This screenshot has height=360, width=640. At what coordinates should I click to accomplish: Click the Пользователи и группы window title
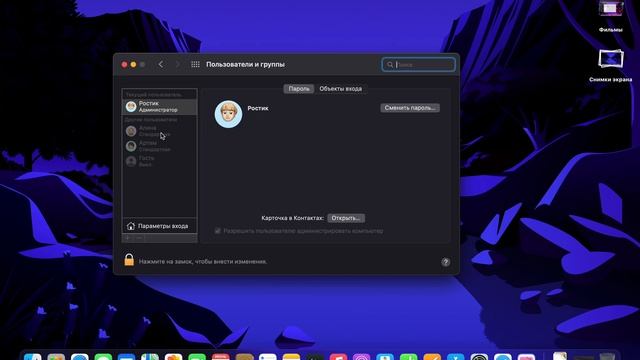[x=245, y=64]
